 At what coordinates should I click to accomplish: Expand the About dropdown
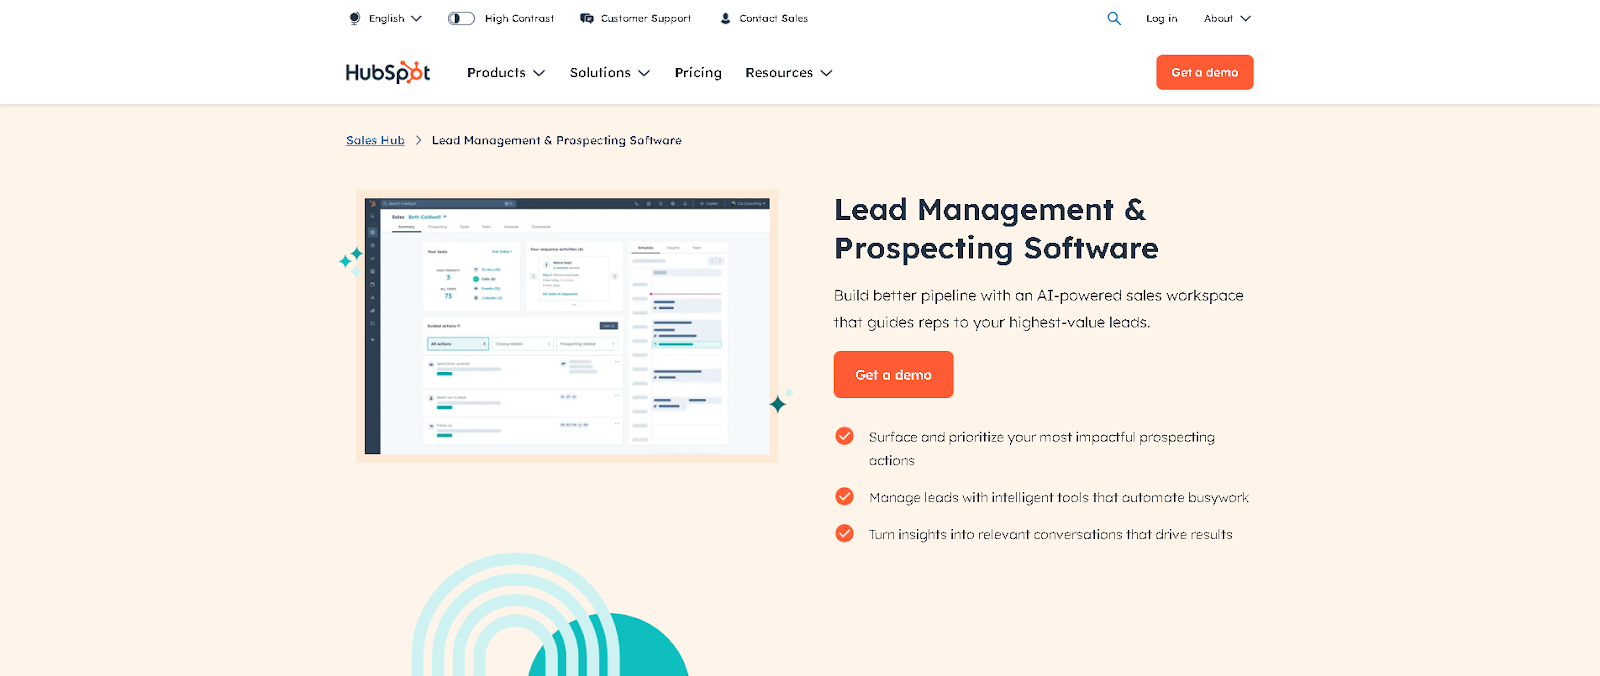tap(1227, 18)
